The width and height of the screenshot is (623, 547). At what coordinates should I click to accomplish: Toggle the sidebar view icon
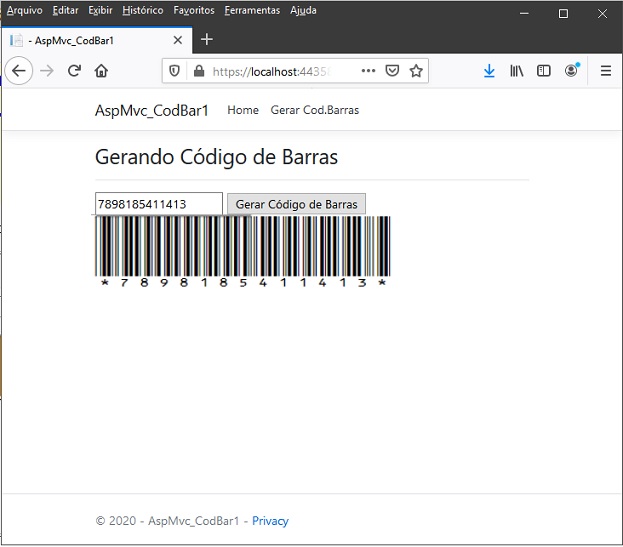(544, 71)
